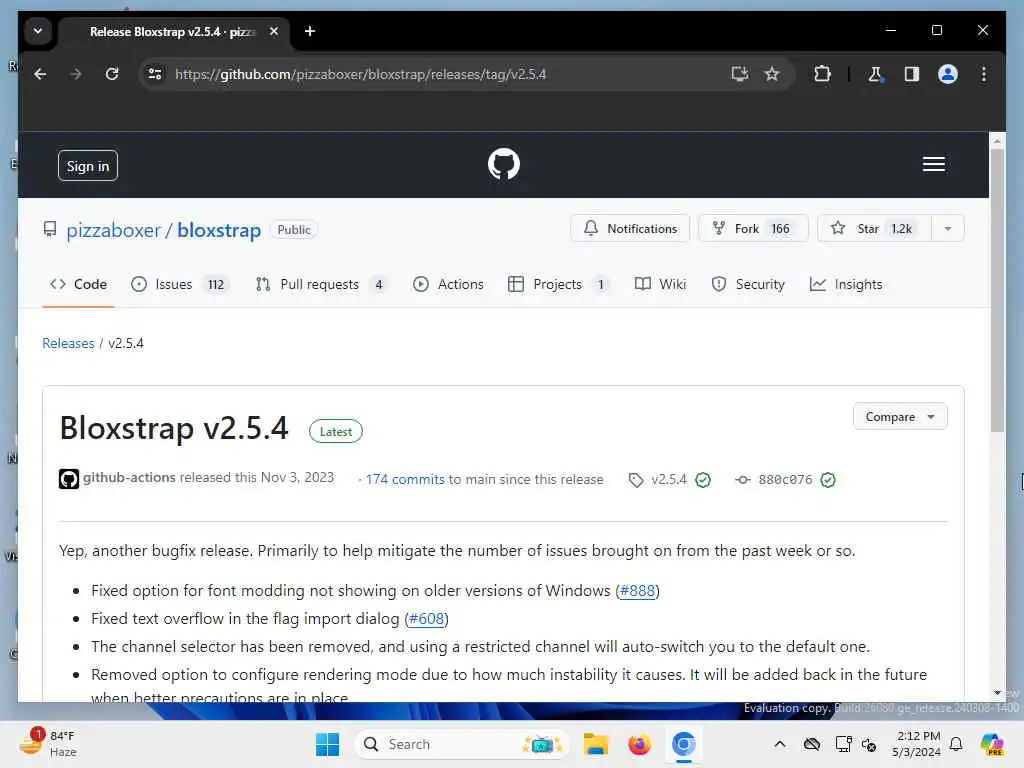Open the GitHub hamburger menu
The width and height of the screenshot is (1024, 768).
[934, 165]
